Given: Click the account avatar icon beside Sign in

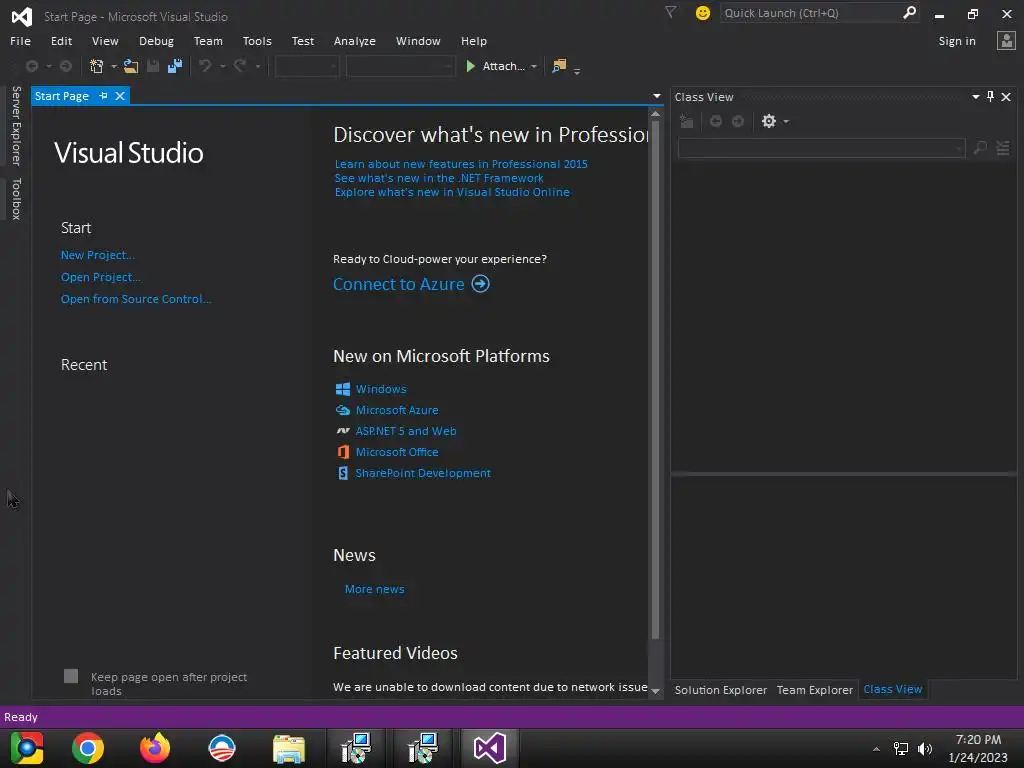Looking at the screenshot, I should 1006,40.
